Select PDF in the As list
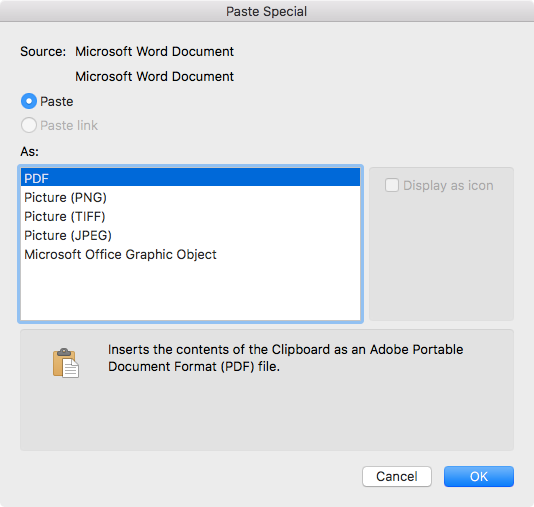Image resolution: width=534 pixels, height=507 pixels. [190, 178]
